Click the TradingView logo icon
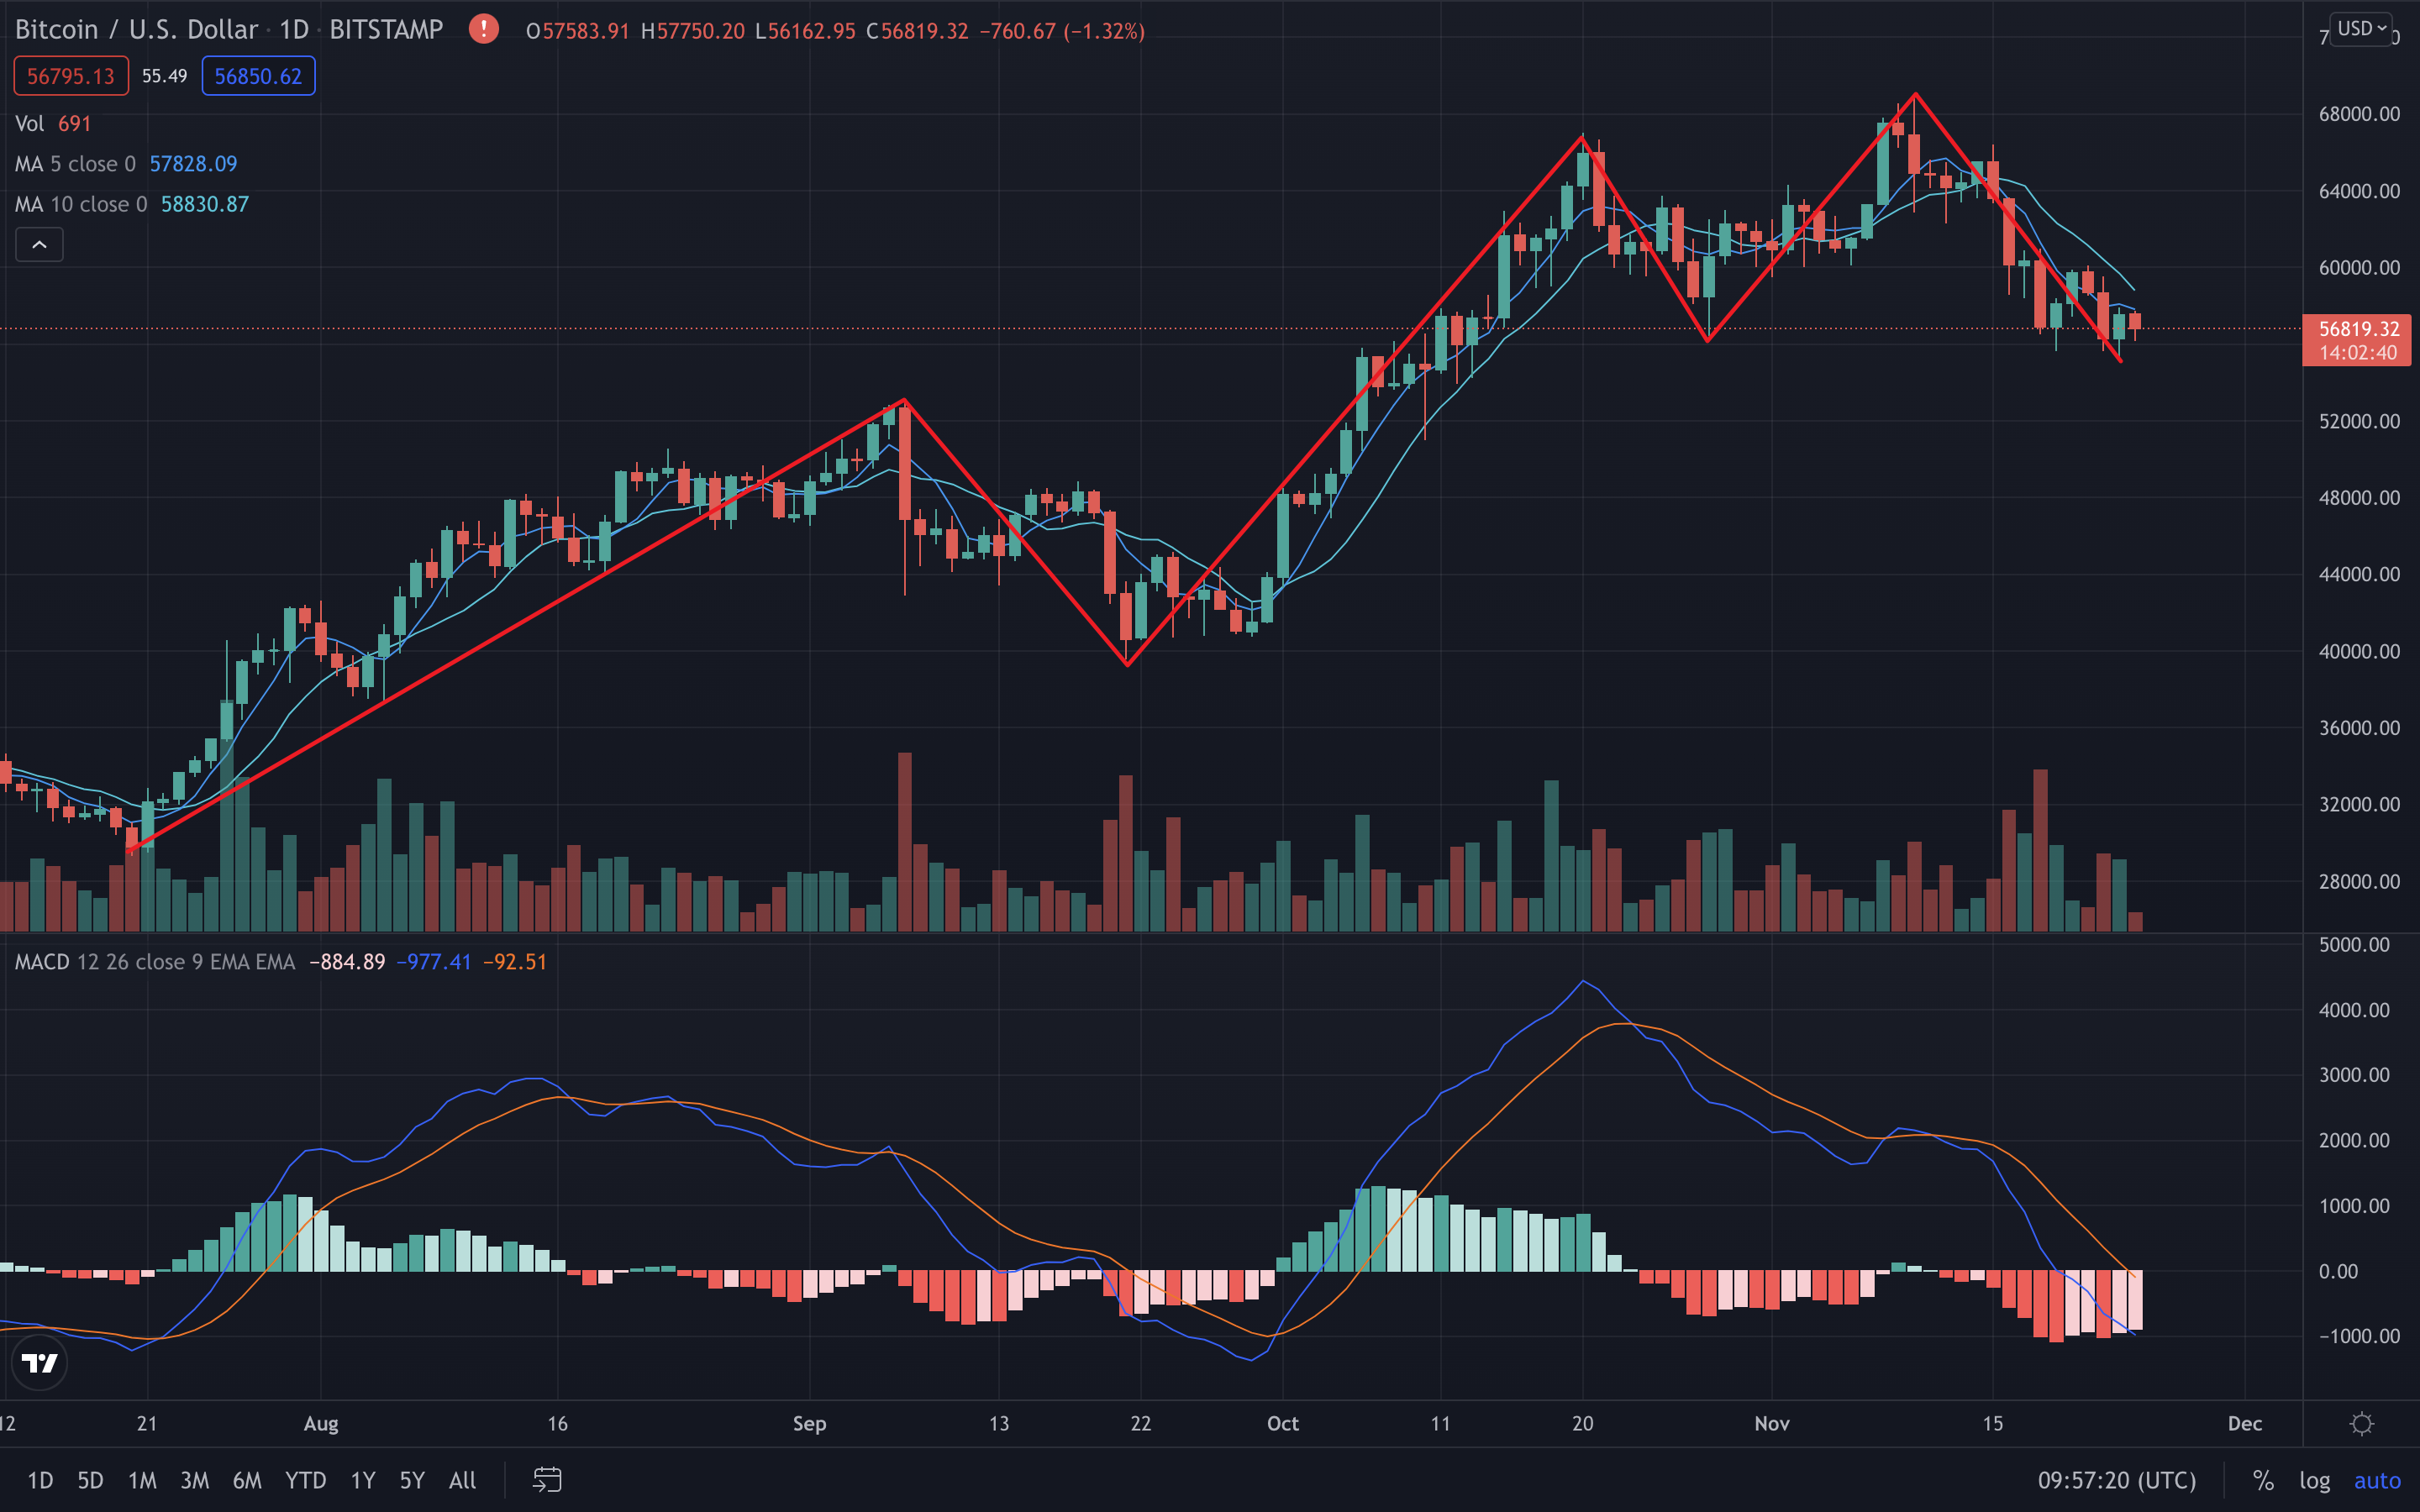Screen dimensions: 2420x1512 [x=40, y=1362]
